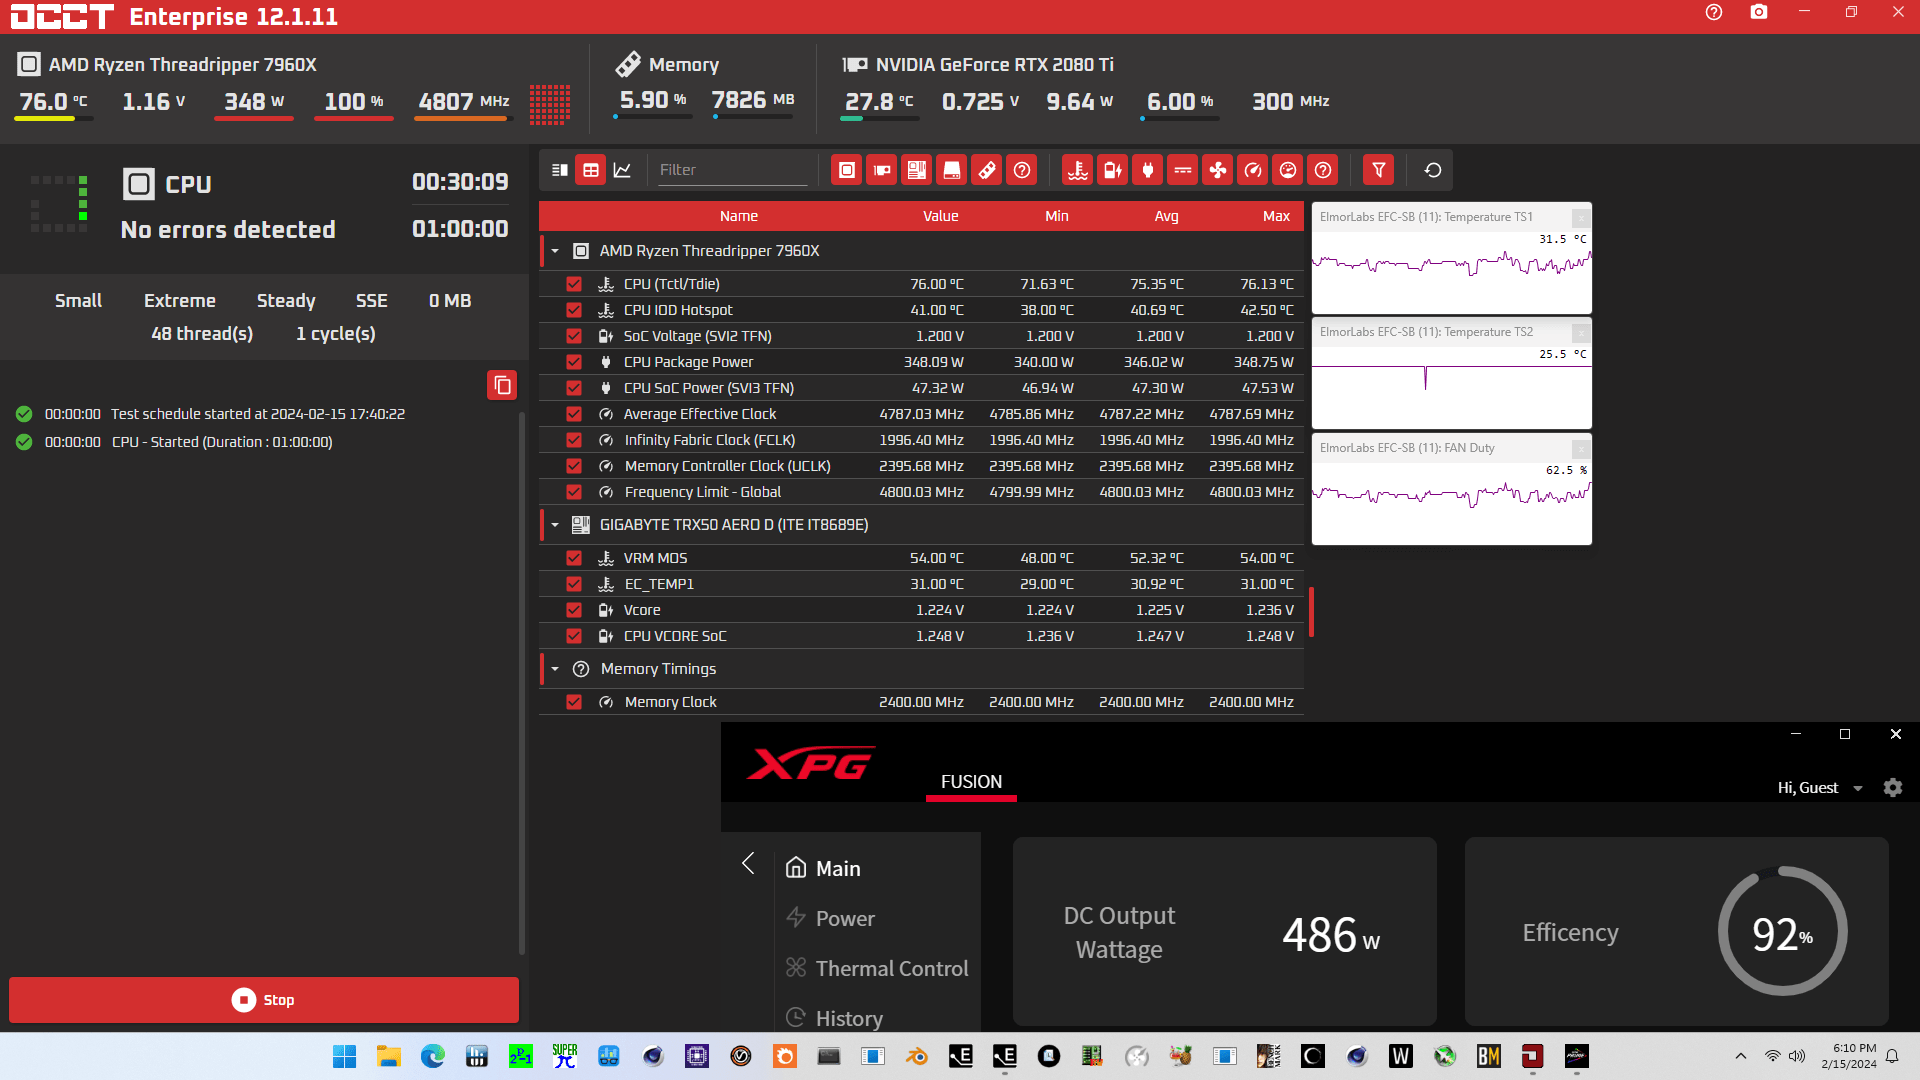This screenshot has width=1920, height=1080.
Task: Toggle motherboard sensors filter icon
Action: point(917,170)
